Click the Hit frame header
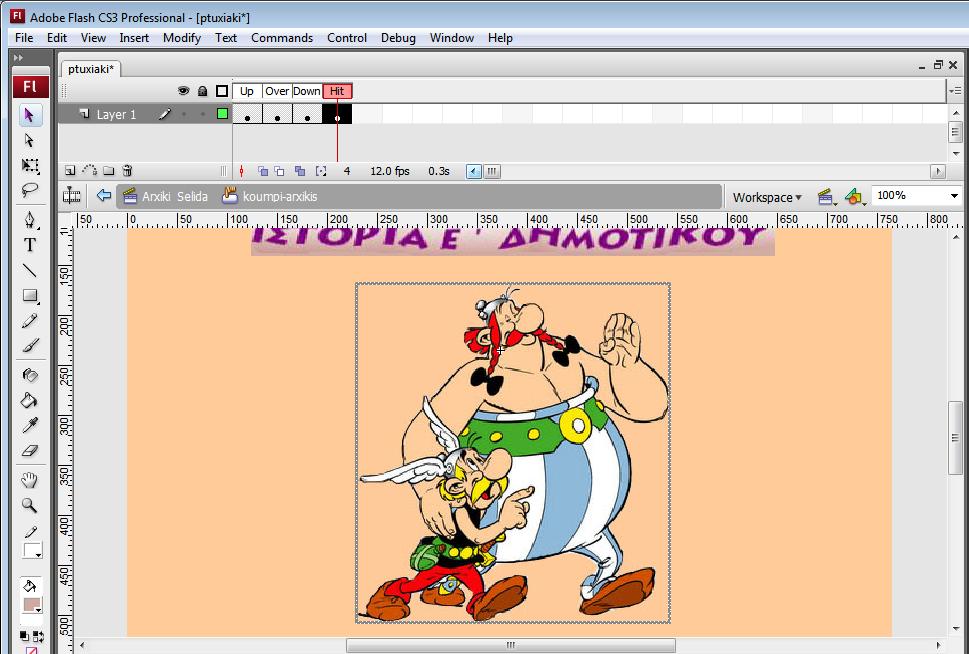The height and width of the screenshot is (654, 969). pyautogui.click(x=337, y=91)
